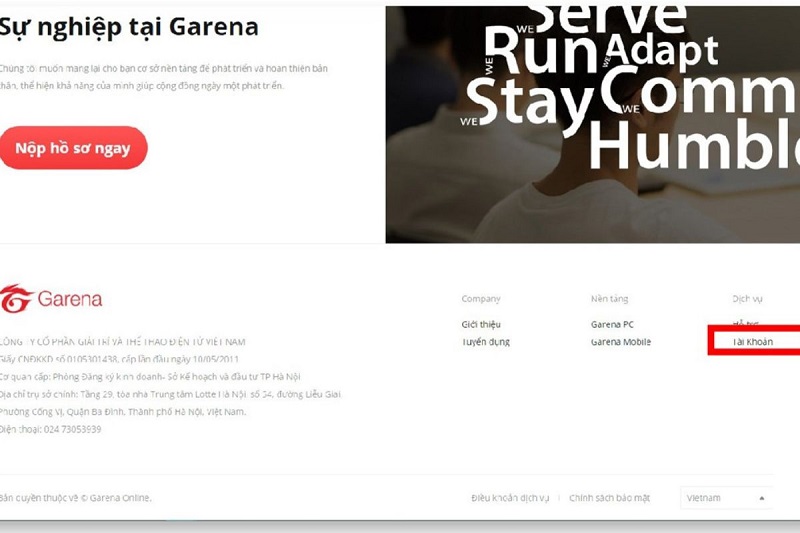The image size is (800, 533).
Task: Click the Garena logo in the footer
Action: coord(51,298)
